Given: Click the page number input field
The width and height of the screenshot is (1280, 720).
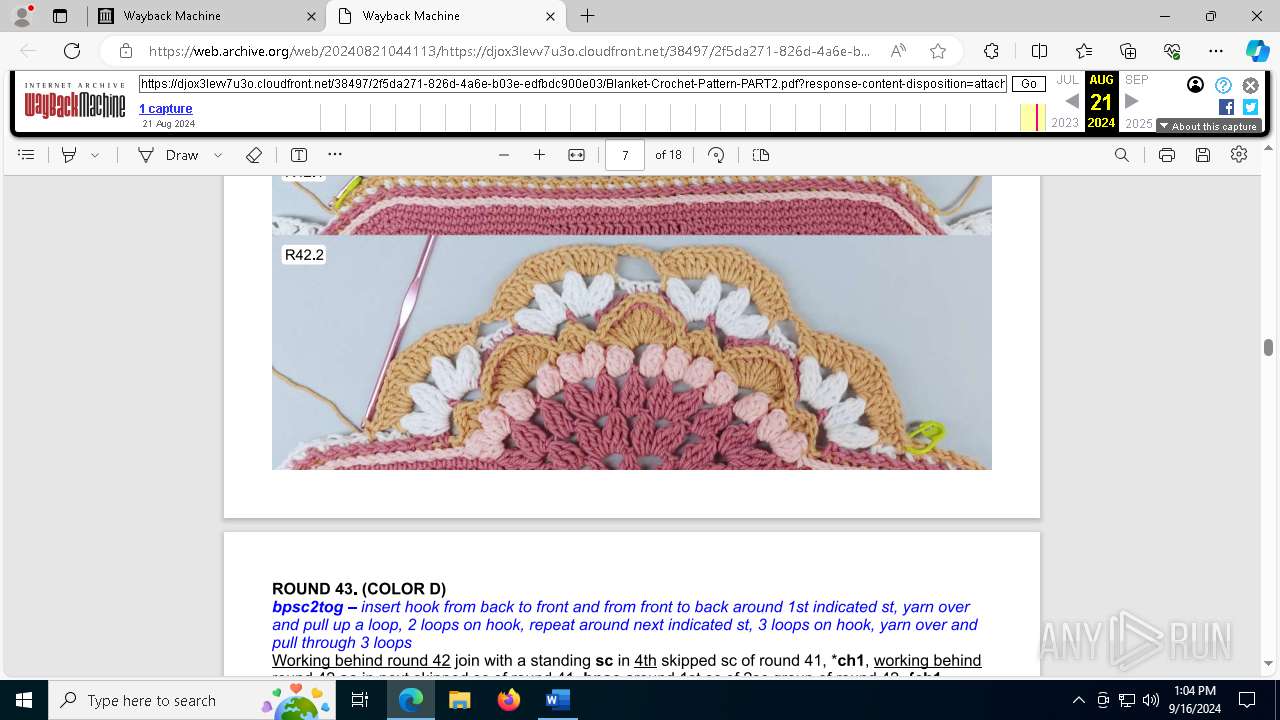Looking at the screenshot, I should click(625, 155).
